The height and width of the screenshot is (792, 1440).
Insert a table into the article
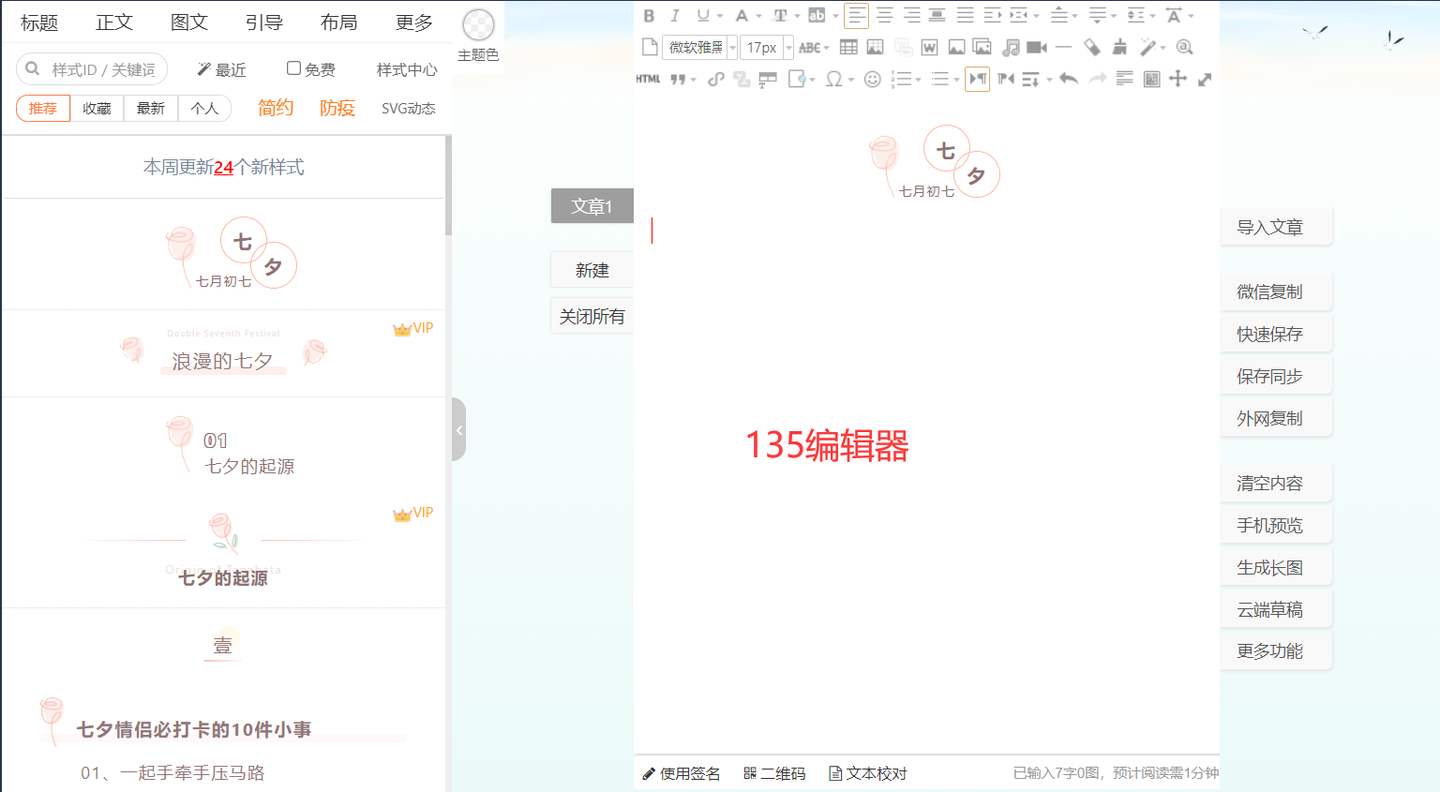[x=849, y=47]
